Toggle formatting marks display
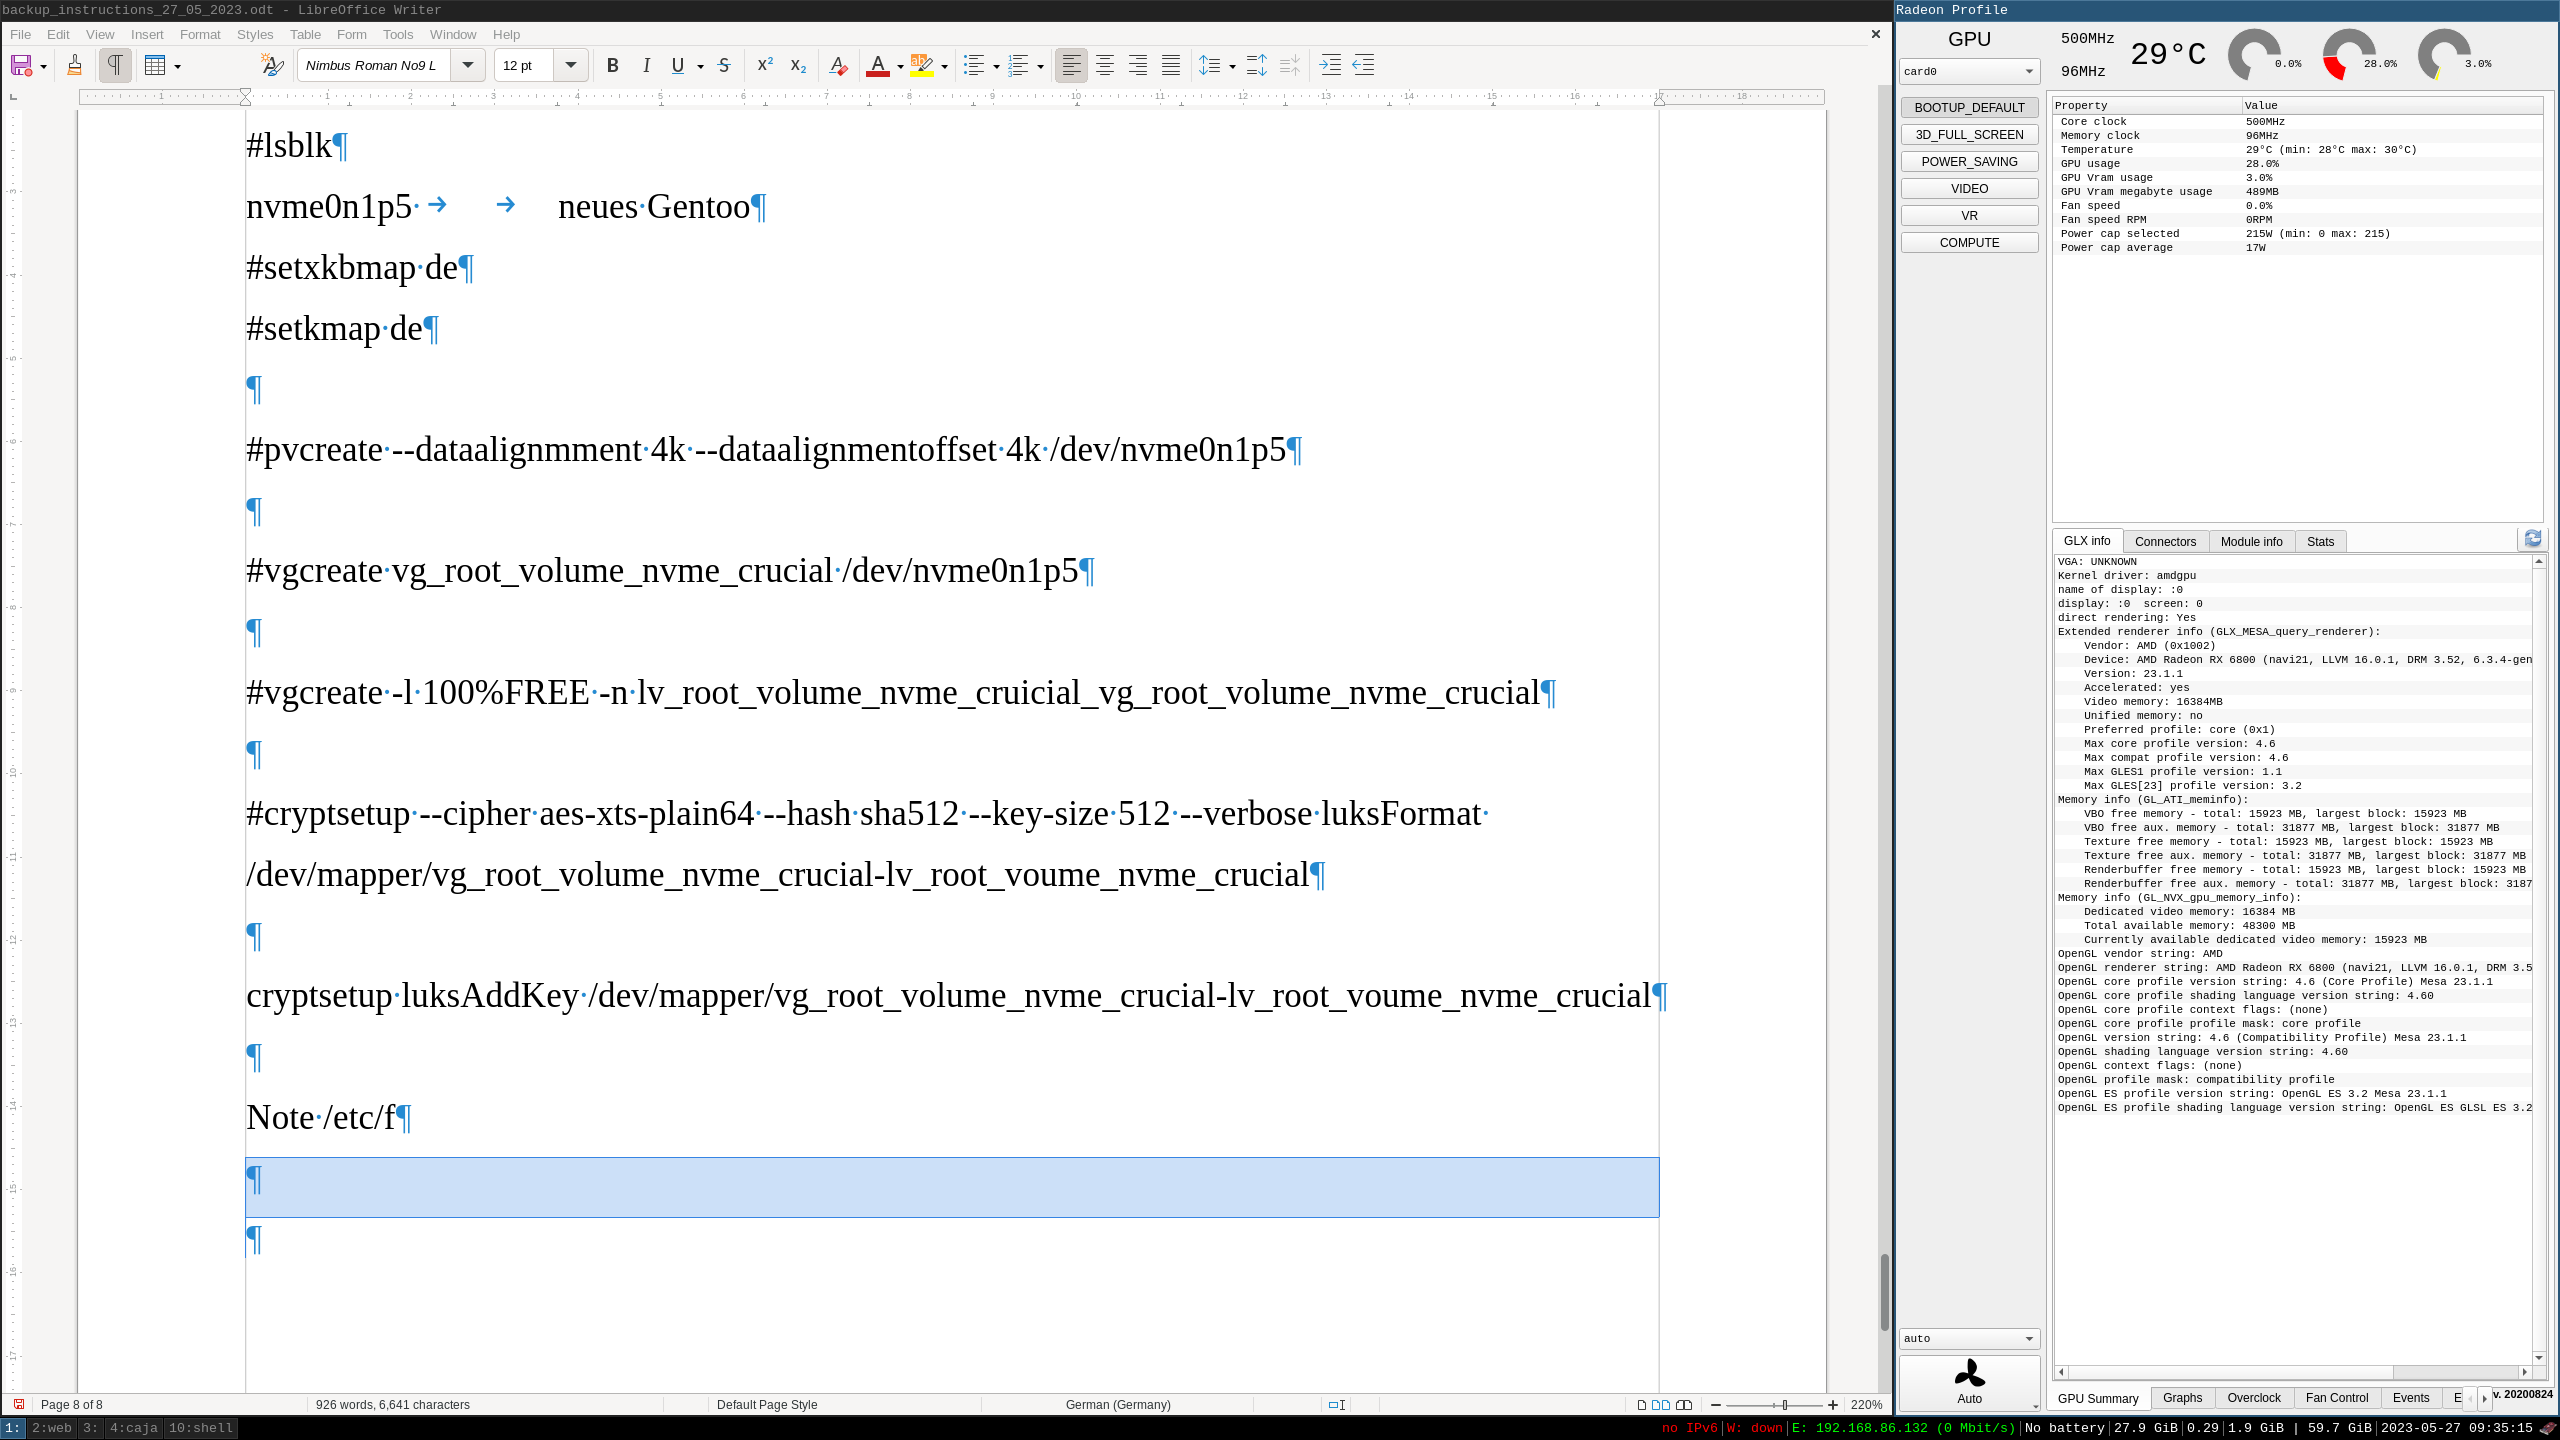The image size is (2560, 1440). click(x=115, y=65)
